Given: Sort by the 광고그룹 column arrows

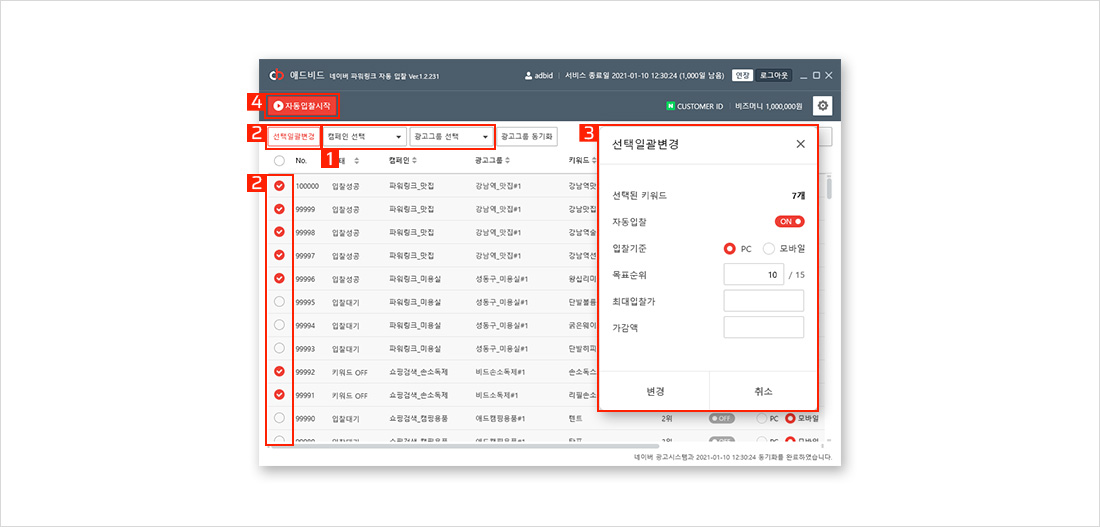Looking at the screenshot, I should [507, 161].
